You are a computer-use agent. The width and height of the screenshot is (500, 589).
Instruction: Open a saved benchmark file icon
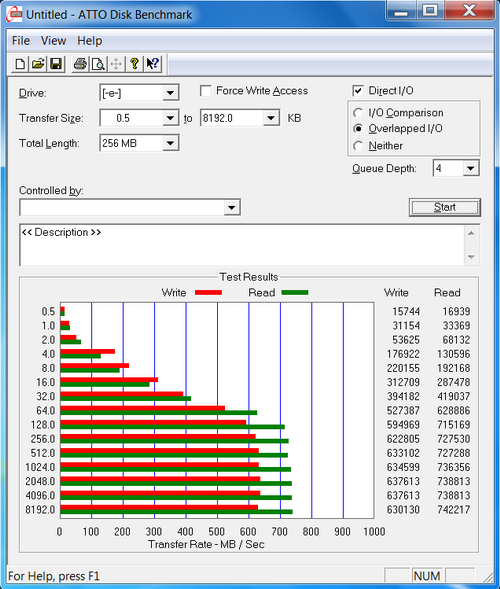pos(38,64)
